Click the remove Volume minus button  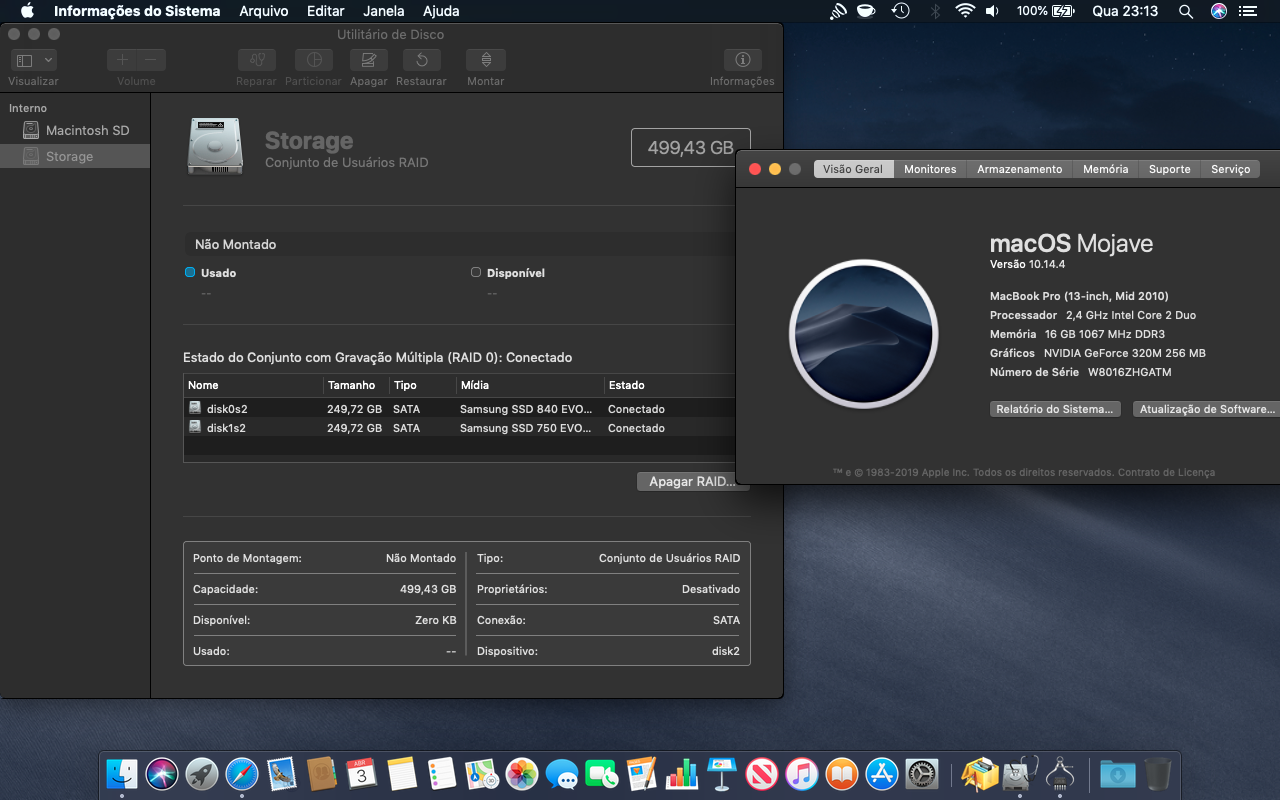pos(151,61)
